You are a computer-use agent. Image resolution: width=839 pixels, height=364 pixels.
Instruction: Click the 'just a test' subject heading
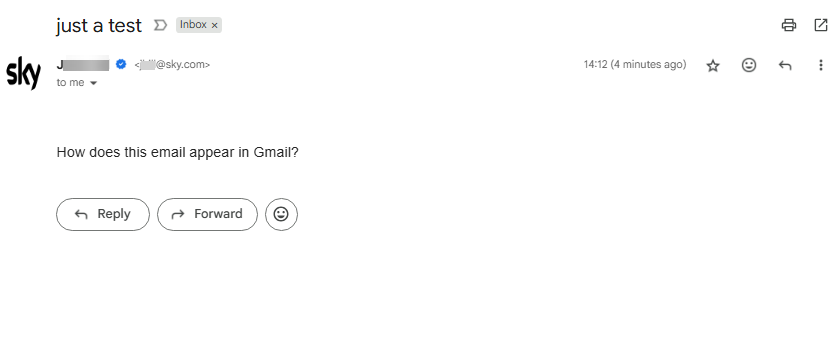tap(99, 25)
